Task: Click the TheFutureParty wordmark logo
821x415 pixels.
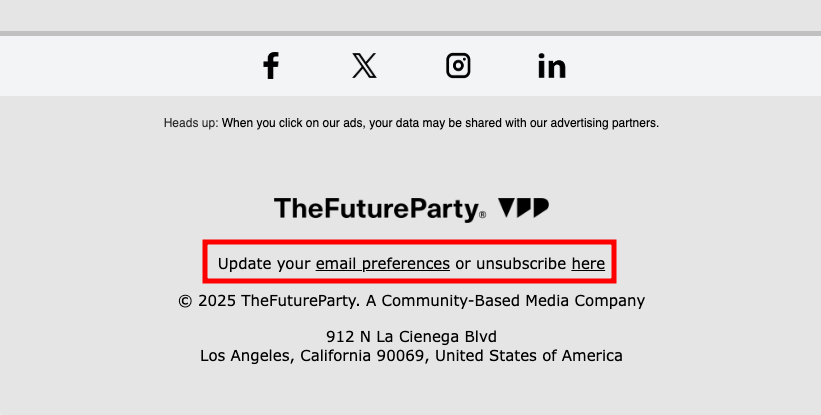Action: click(374, 209)
